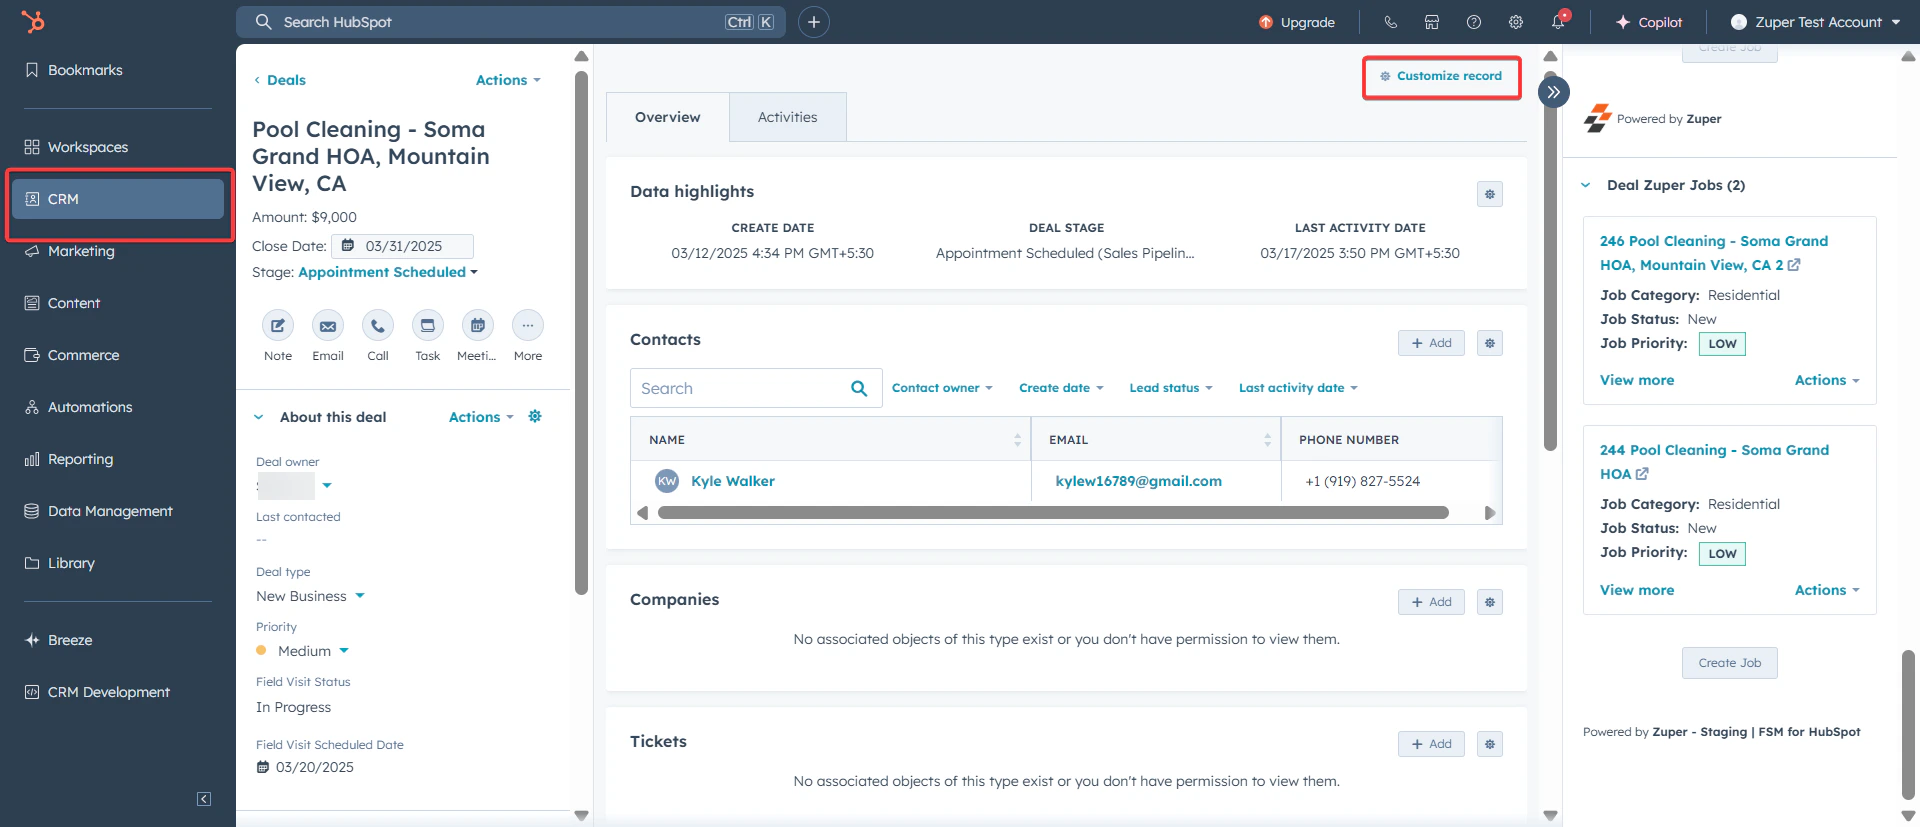Click the Contacts search box
Screen dimensions: 1920x827
tap(756, 388)
